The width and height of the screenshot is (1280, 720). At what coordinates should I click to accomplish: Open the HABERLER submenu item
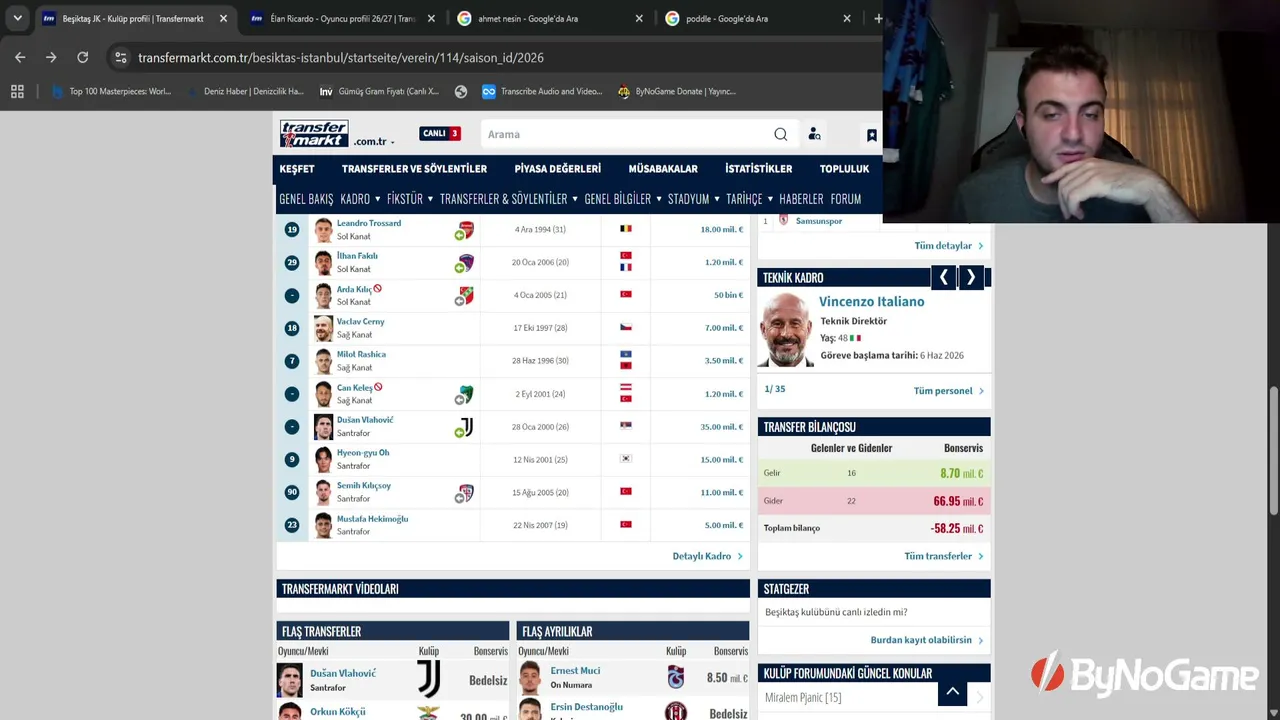coord(801,199)
